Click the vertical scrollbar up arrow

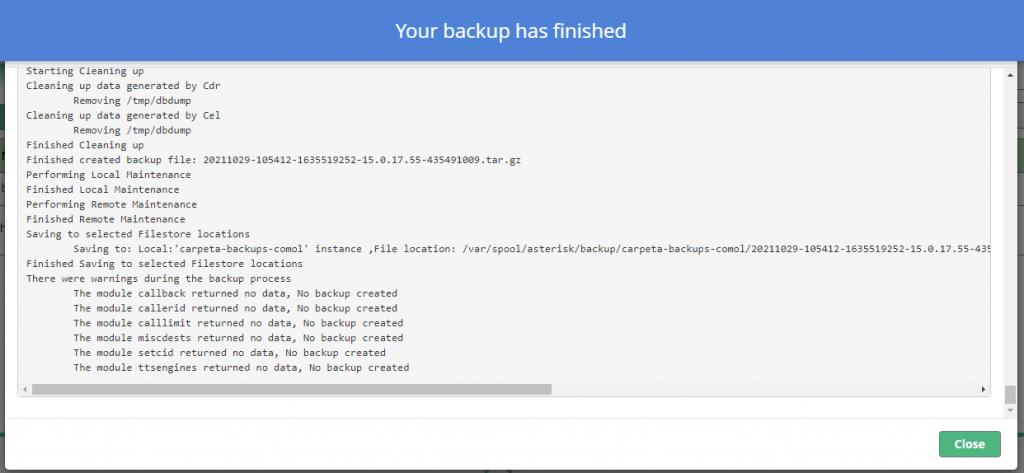pyautogui.click(x=1010, y=76)
